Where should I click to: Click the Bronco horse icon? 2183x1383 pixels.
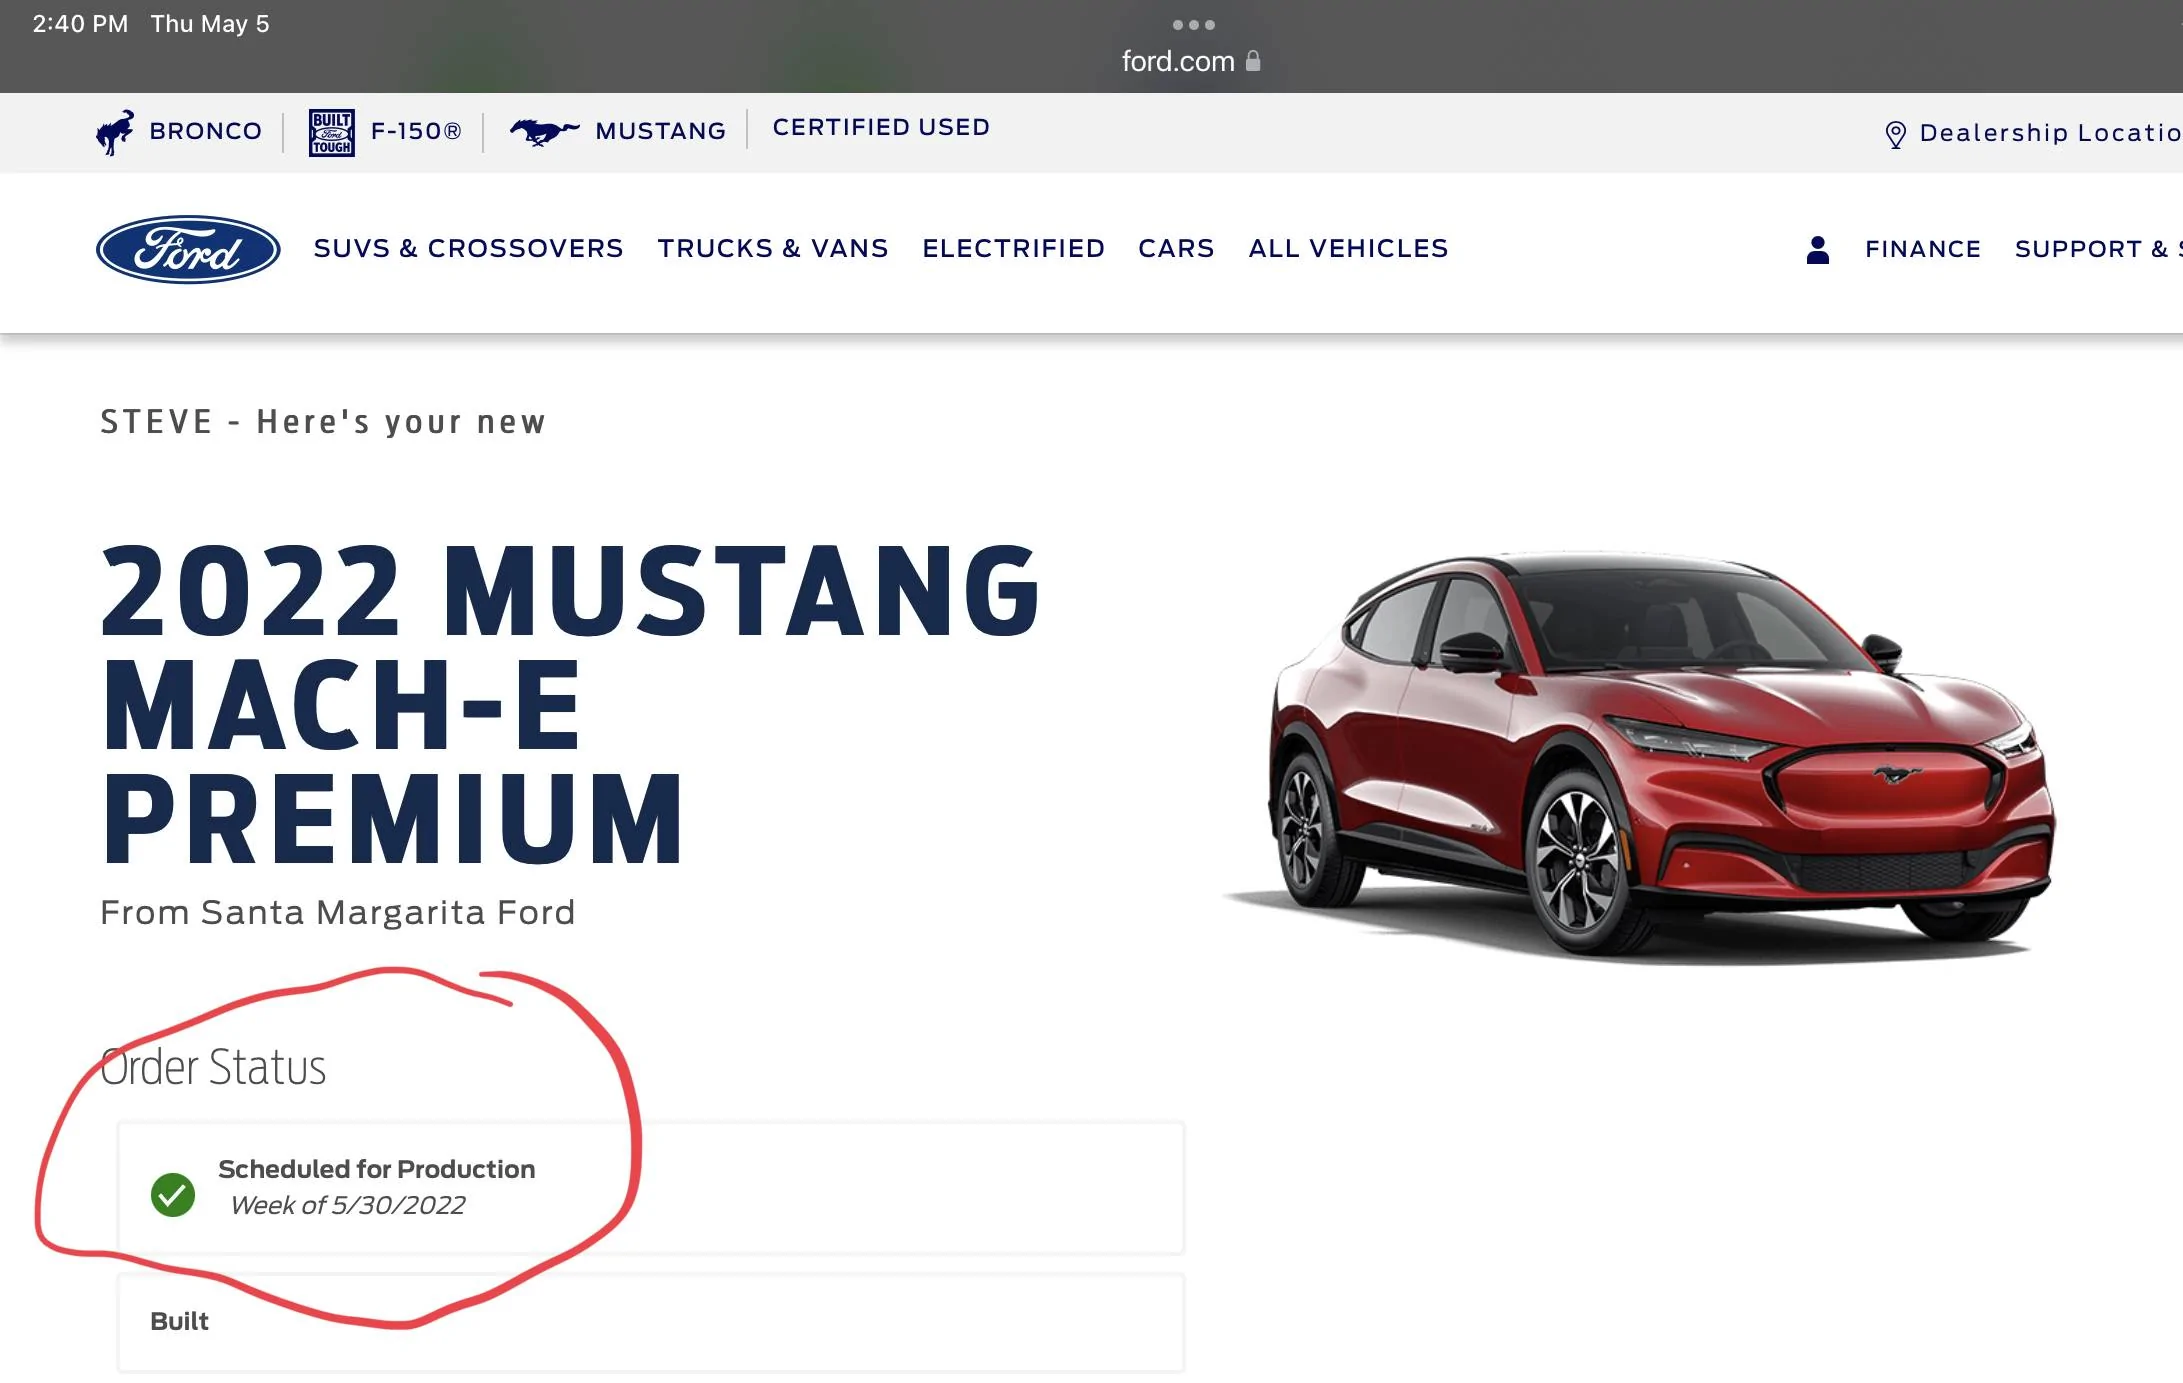pos(115,132)
